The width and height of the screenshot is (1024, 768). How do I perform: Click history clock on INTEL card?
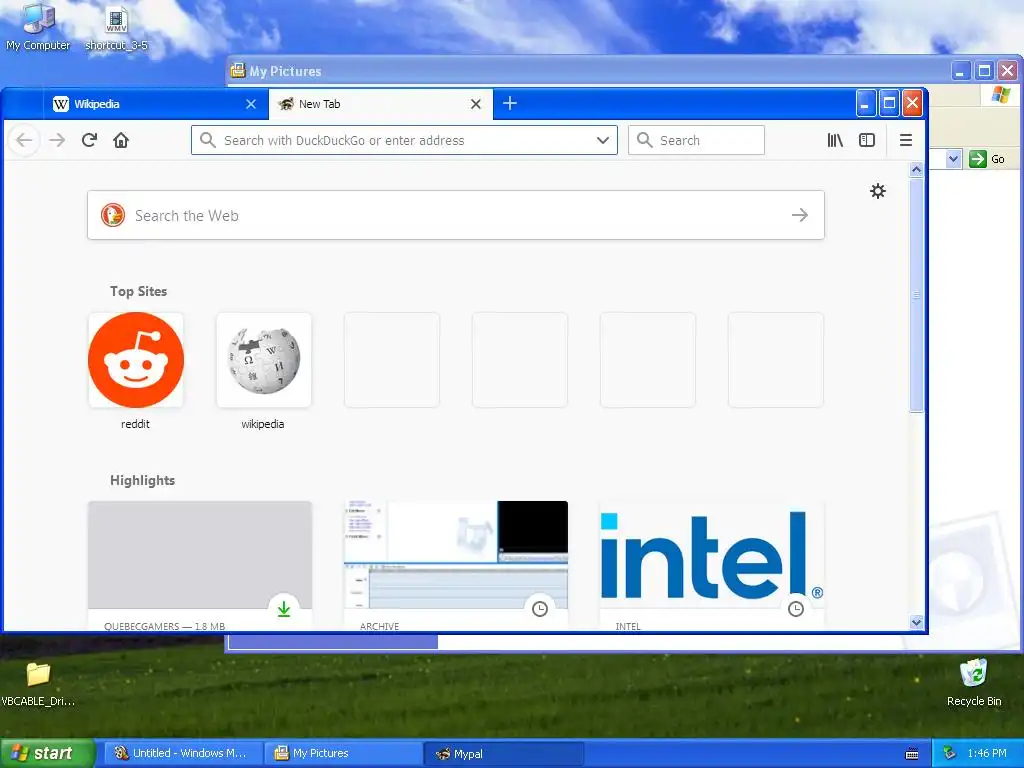[x=795, y=609]
